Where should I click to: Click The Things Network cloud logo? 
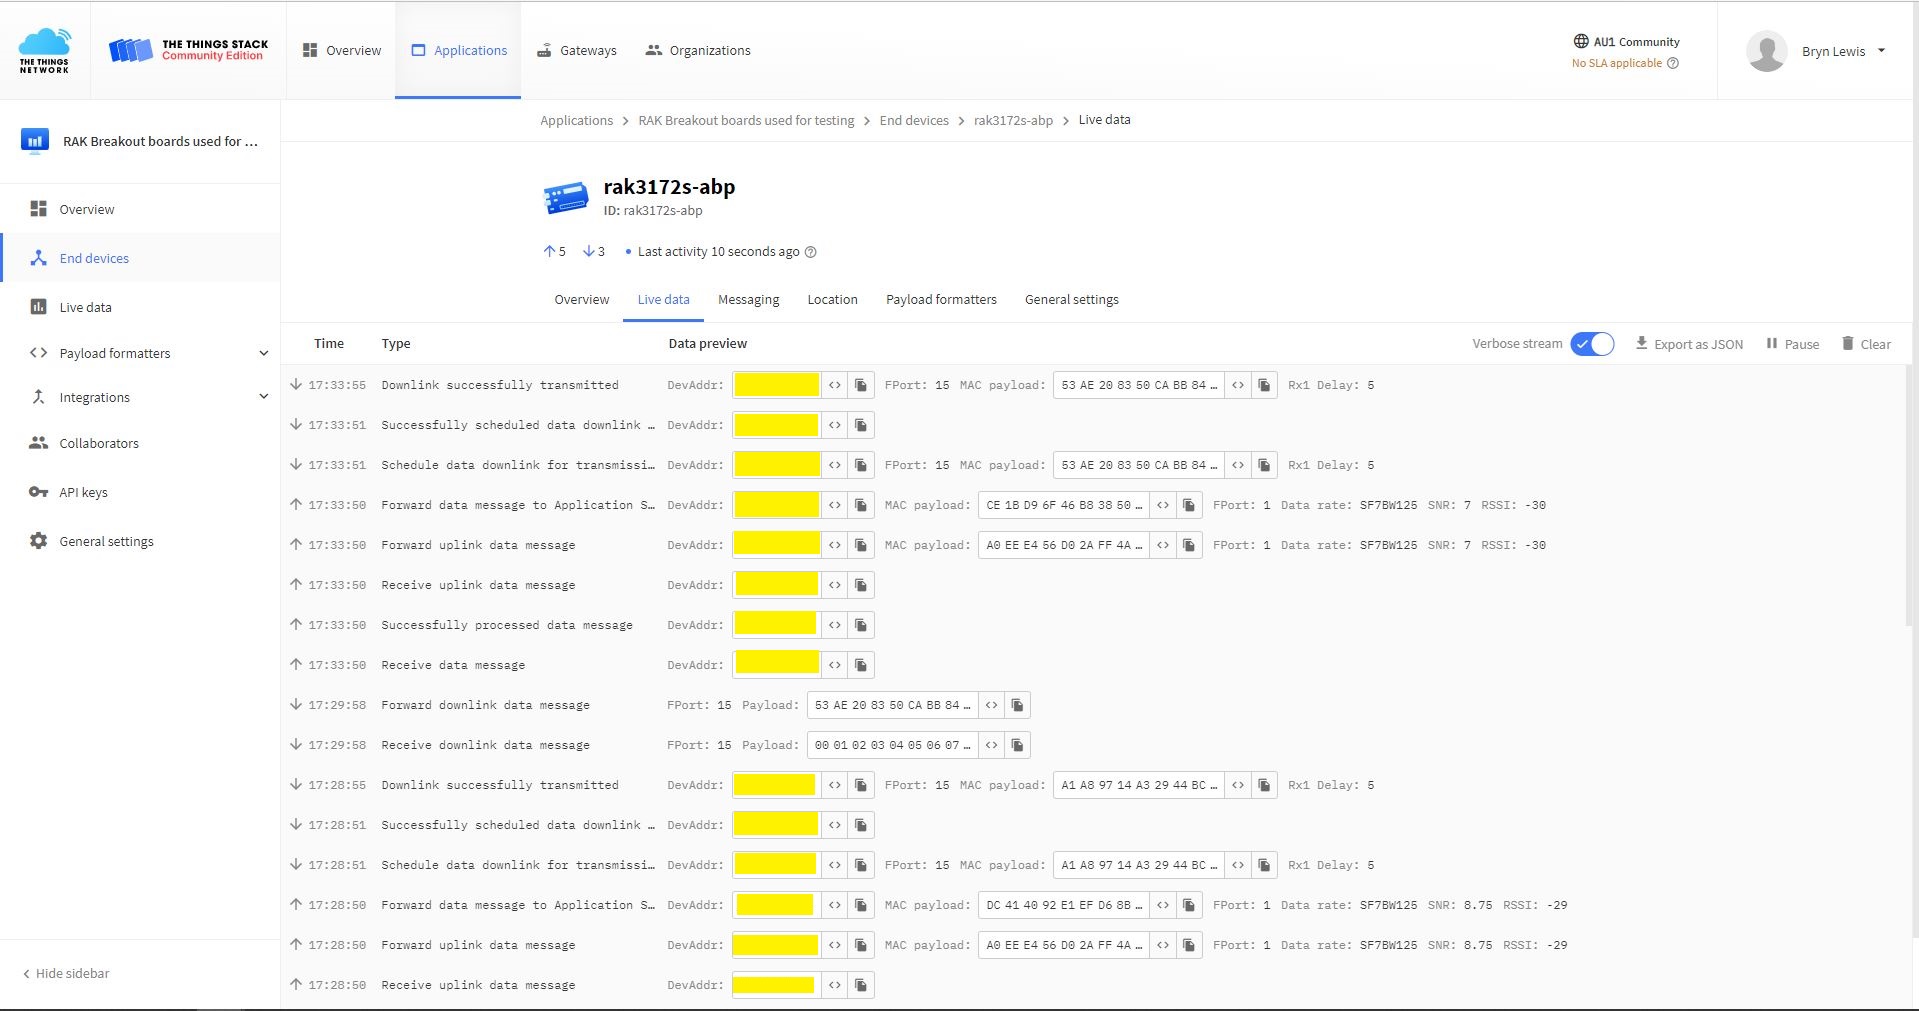coord(45,50)
